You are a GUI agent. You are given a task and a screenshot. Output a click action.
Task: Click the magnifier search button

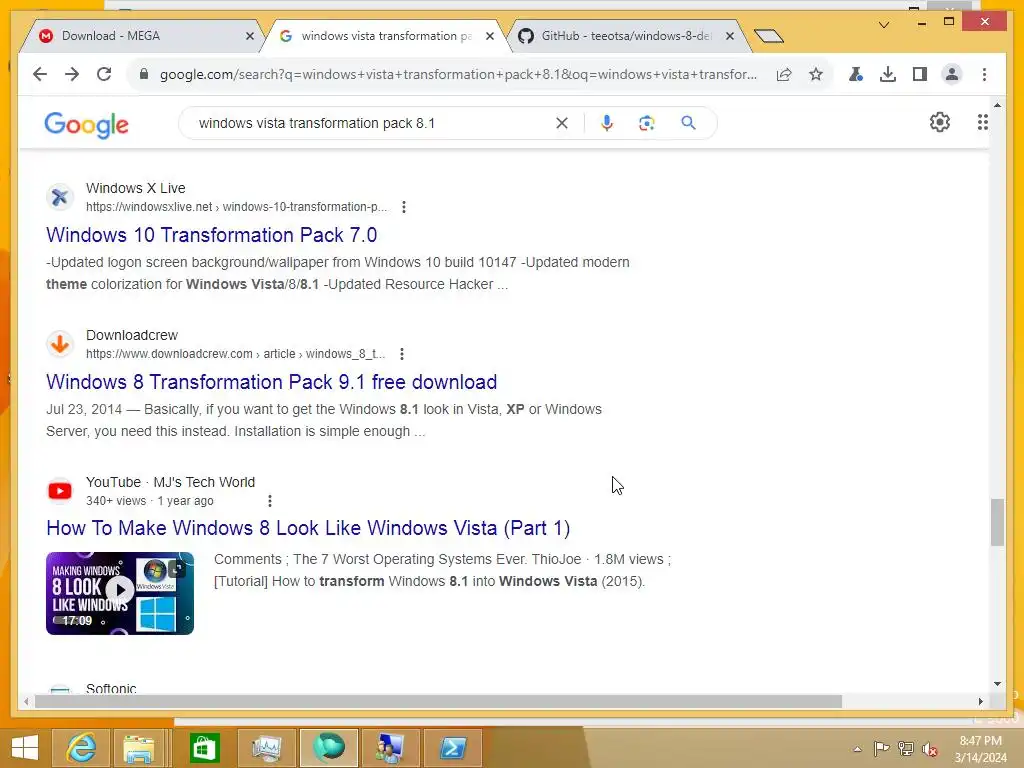coord(688,123)
